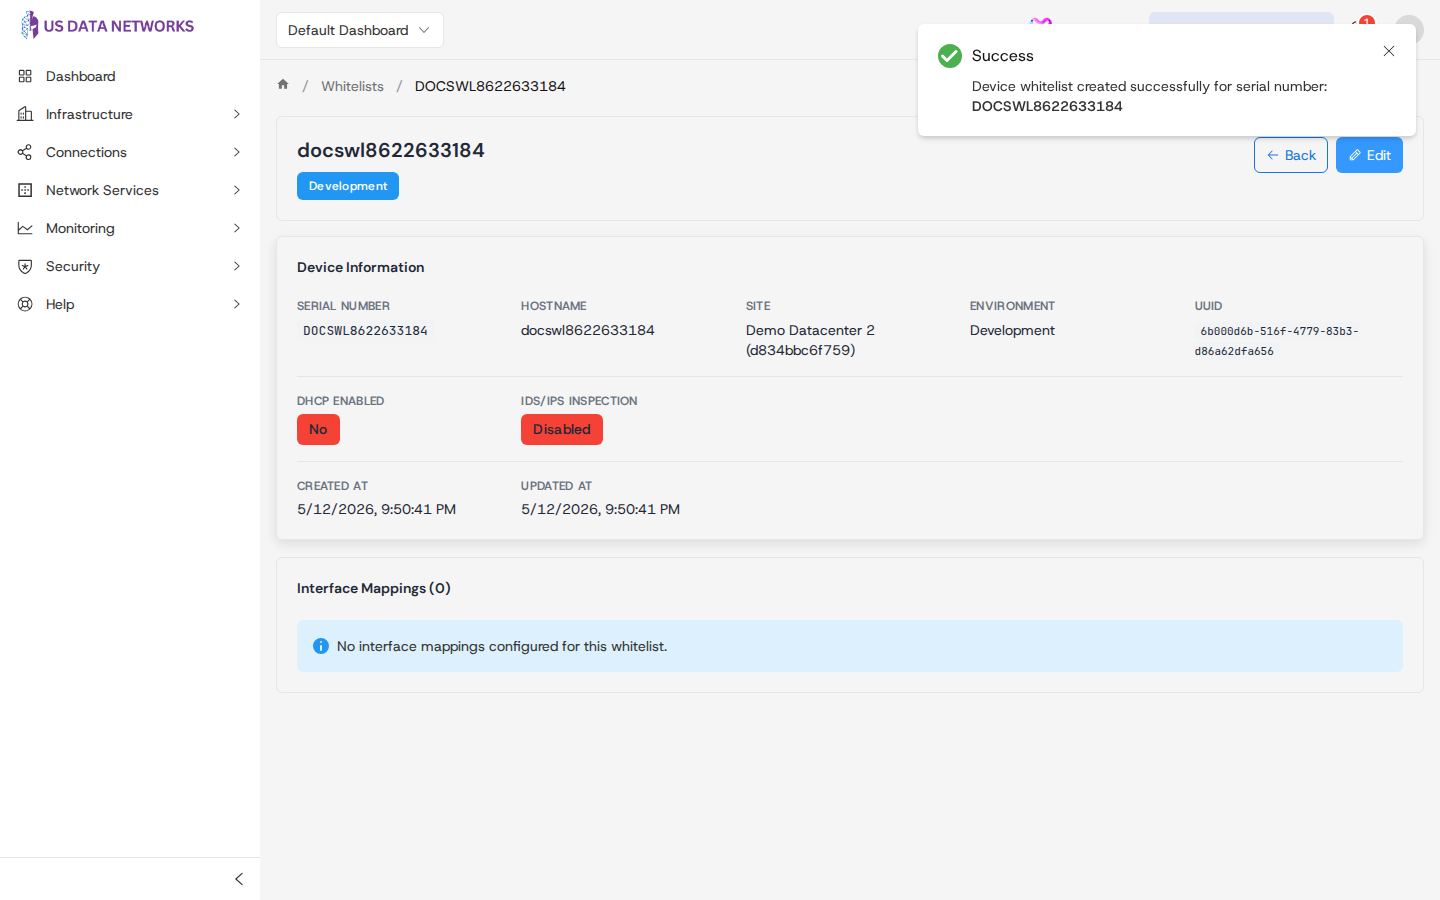Expand the Connections menu chevron
Image resolution: width=1440 pixels, height=900 pixels.
(x=237, y=152)
